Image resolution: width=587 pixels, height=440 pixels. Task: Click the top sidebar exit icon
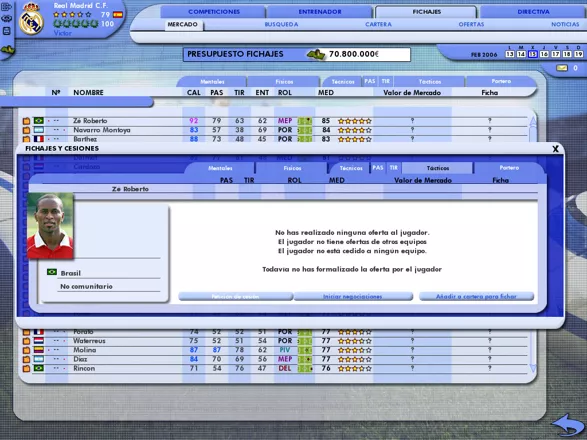tap(6, 7)
